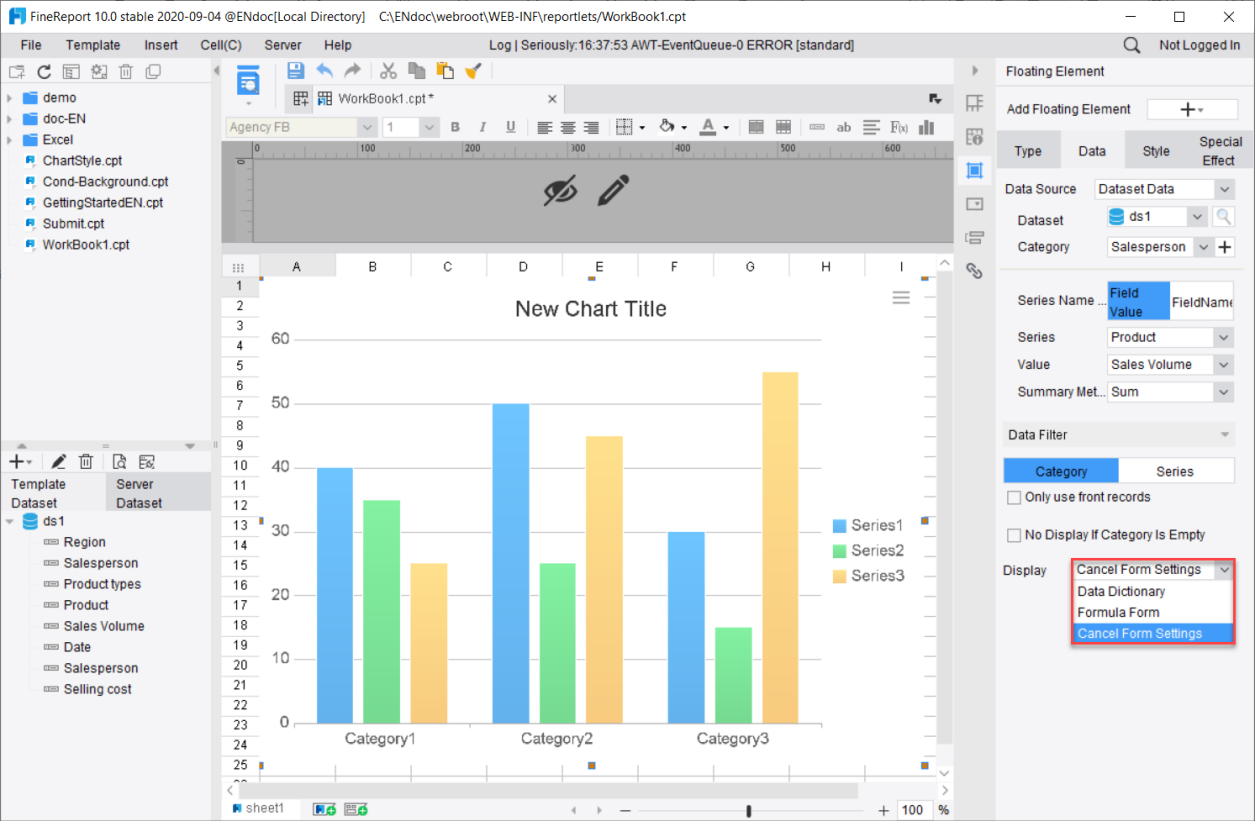
Task: Click the delete trash icon above Template Dataset
Action: coord(86,461)
